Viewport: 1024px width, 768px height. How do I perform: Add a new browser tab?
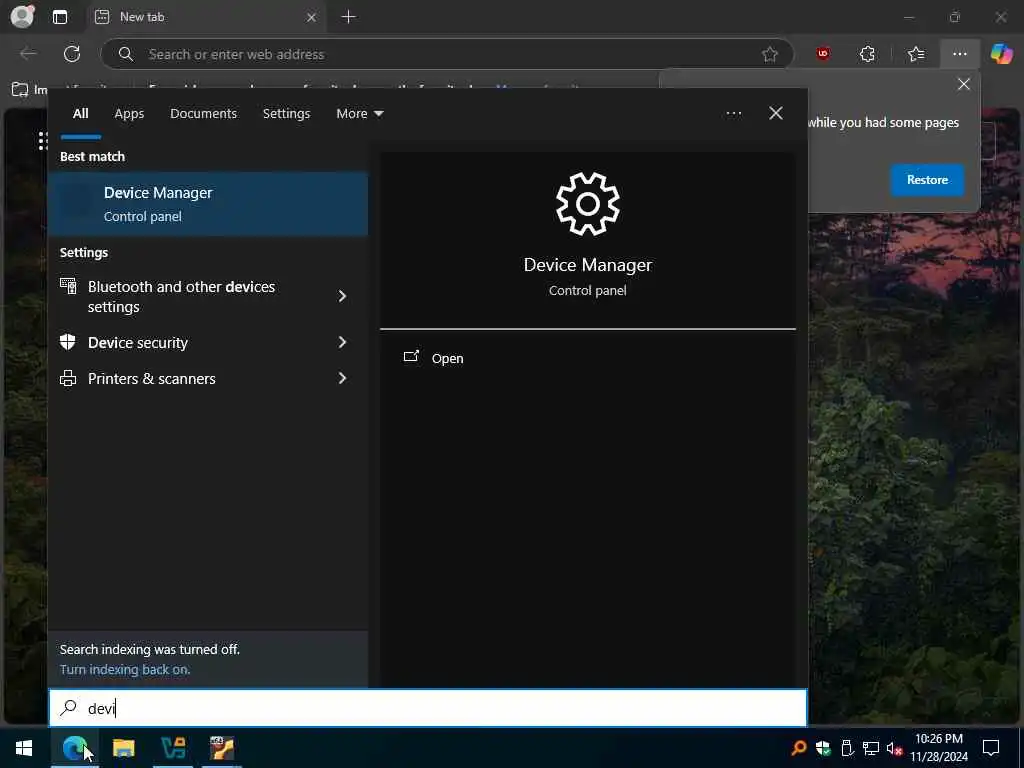(349, 17)
